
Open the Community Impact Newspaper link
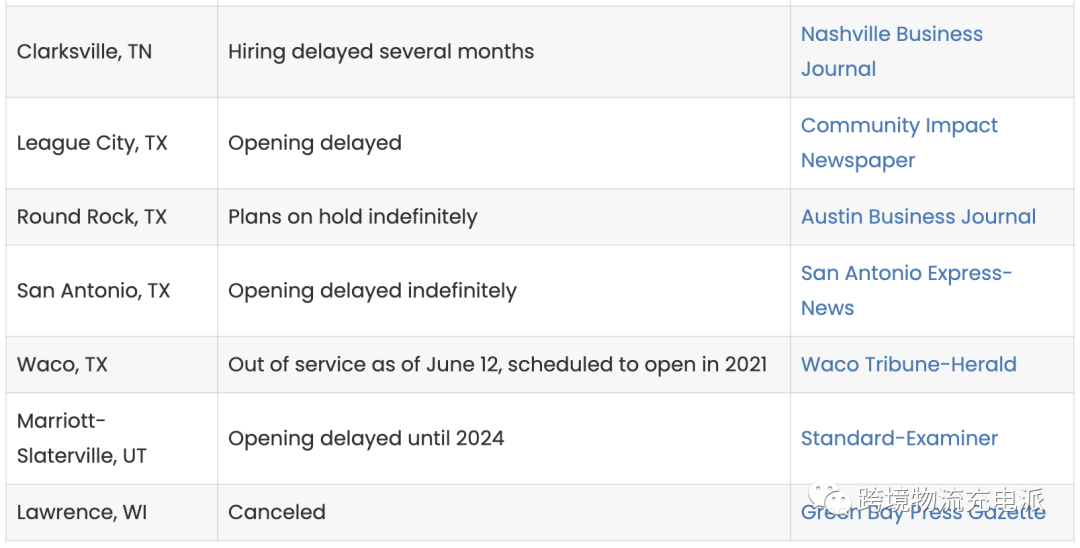(x=899, y=143)
